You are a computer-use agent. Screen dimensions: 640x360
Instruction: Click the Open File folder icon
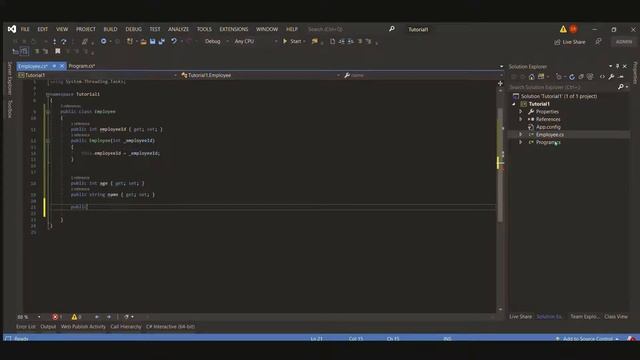point(143,41)
